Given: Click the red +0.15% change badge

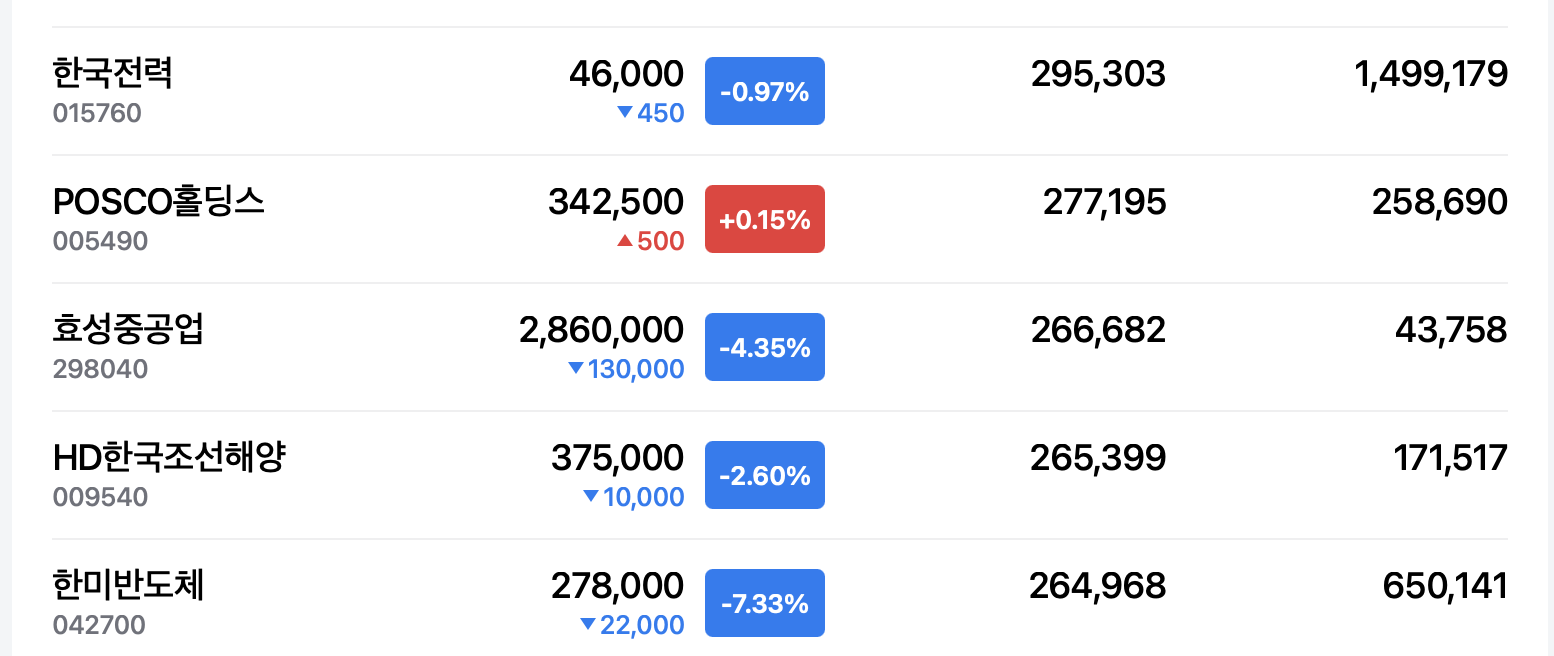Looking at the screenshot, I should tap(765, 219).
